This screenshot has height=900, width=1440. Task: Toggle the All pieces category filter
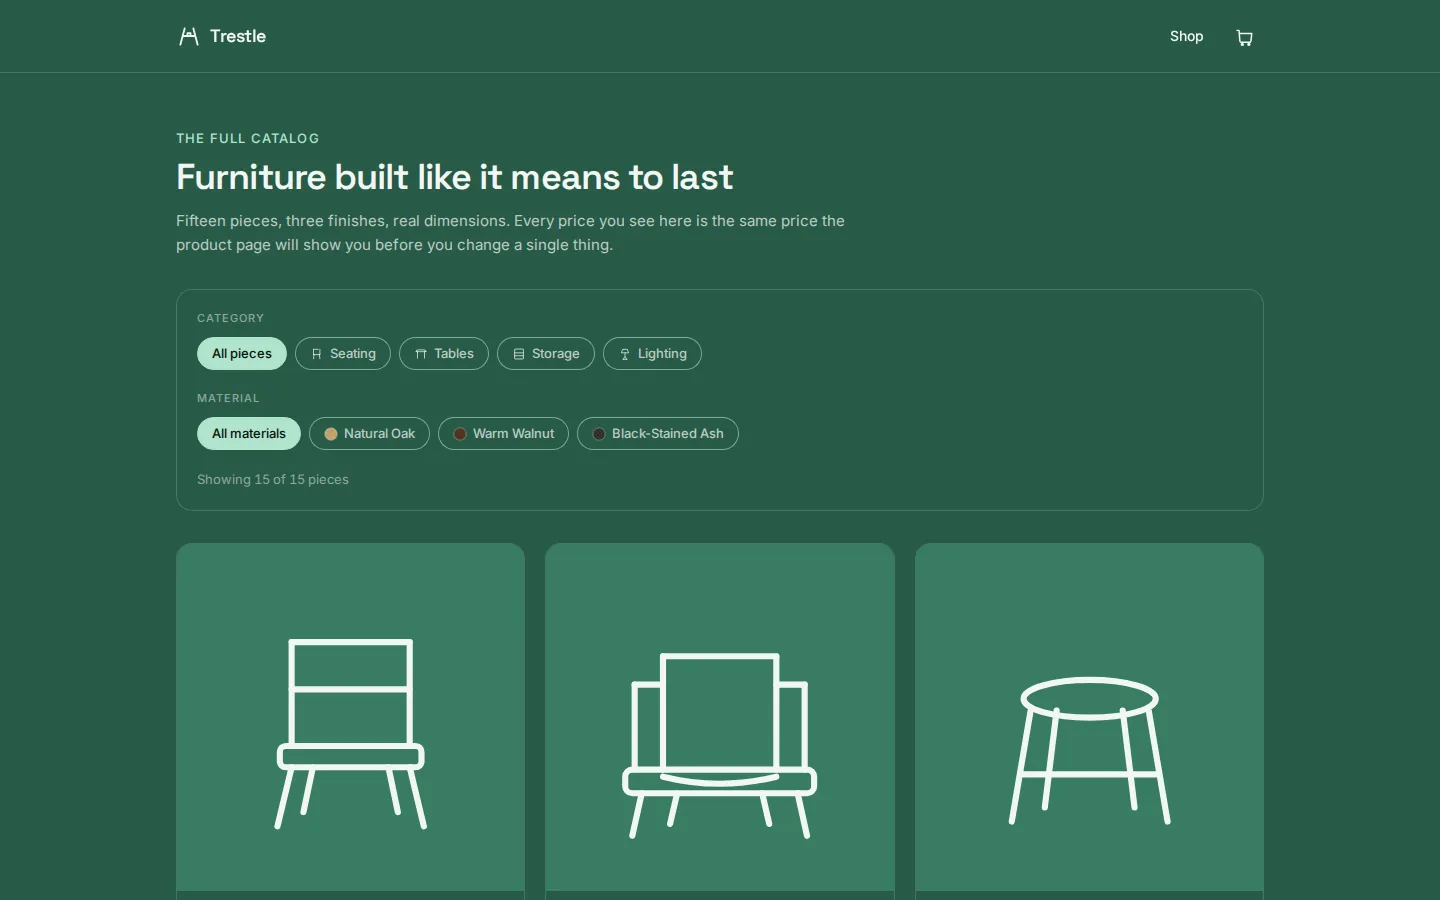(x=242, y=354)
